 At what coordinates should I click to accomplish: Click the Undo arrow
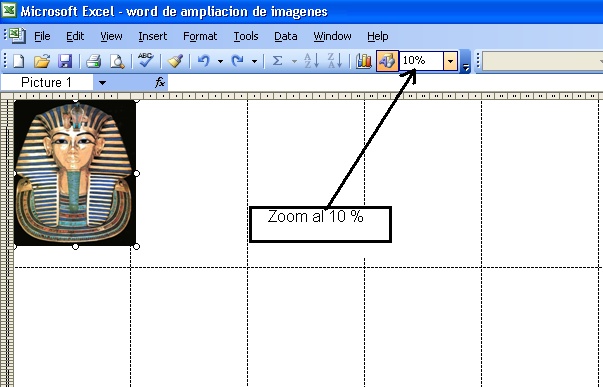(204, 61)
